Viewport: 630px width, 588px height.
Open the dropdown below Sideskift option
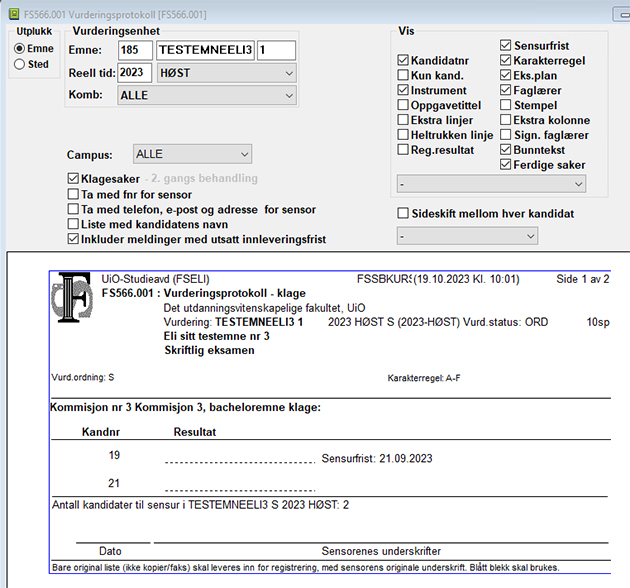467,236
